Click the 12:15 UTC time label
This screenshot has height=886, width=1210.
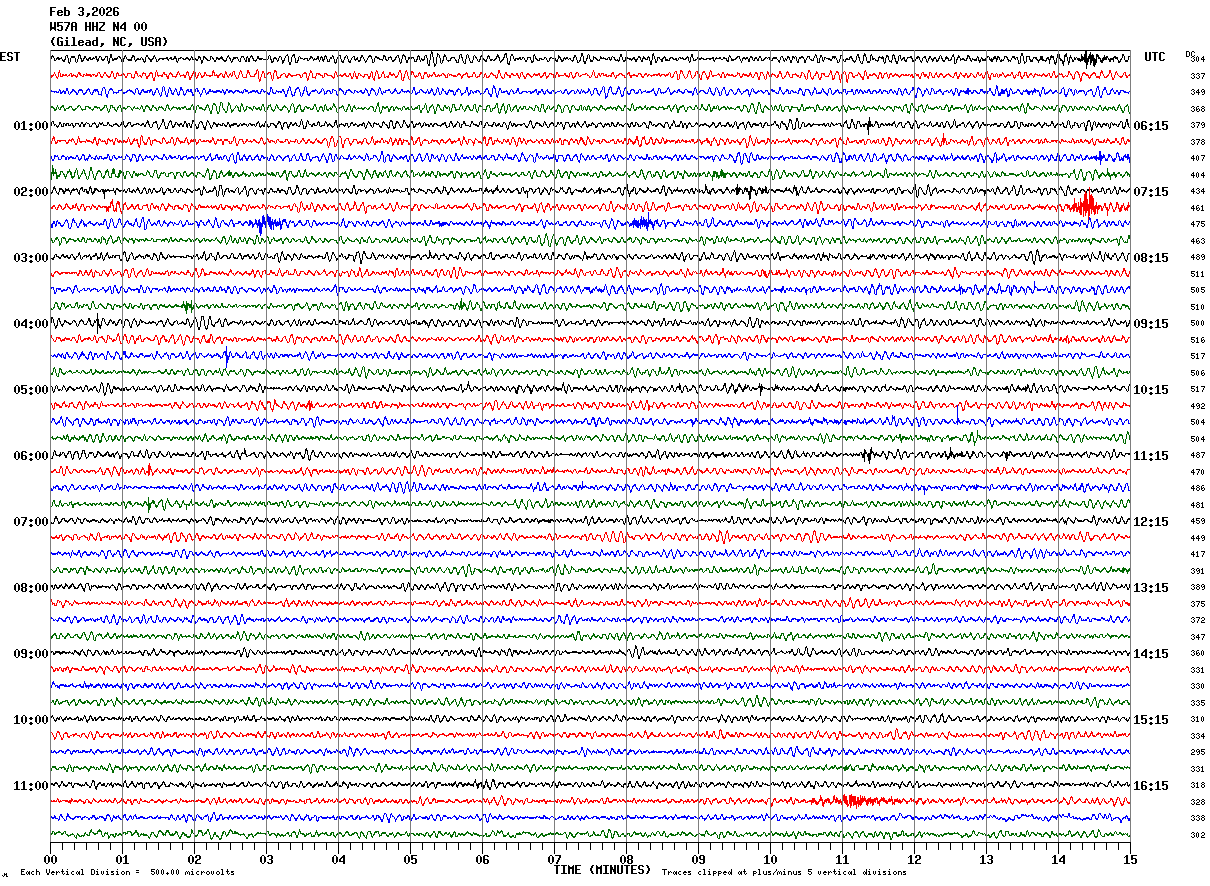click(1152, 522)
